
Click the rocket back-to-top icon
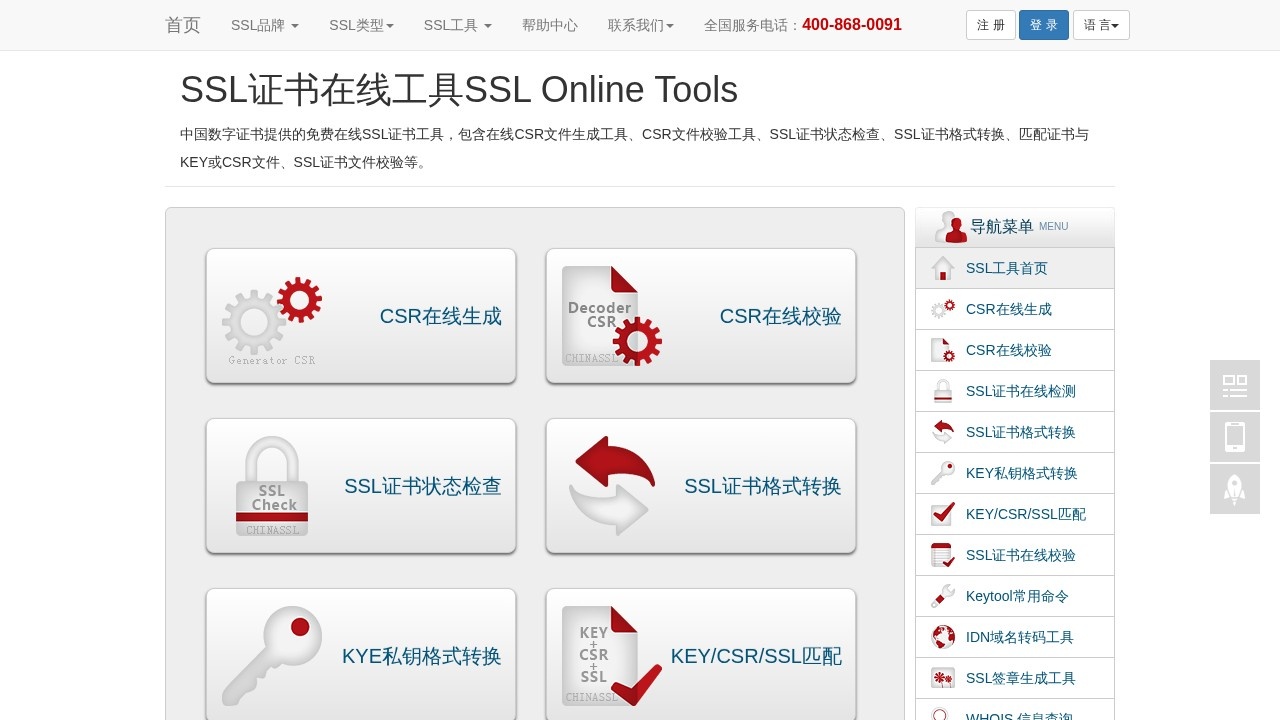click(x=1235, y=489)
